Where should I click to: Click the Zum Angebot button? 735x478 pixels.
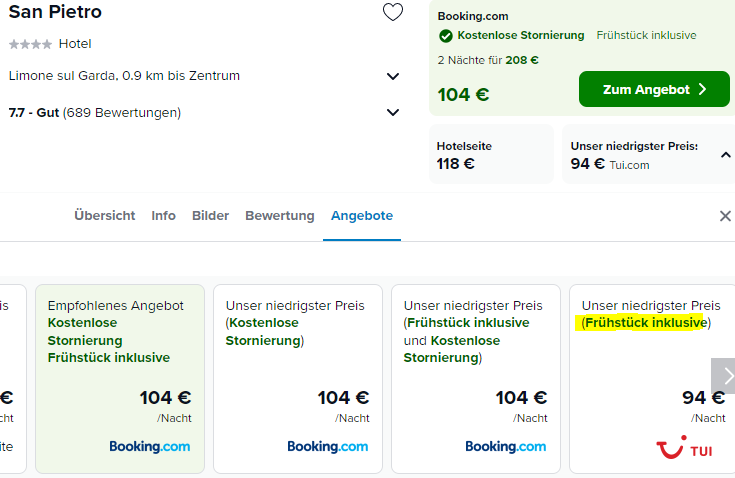click(x=654, y=89)
